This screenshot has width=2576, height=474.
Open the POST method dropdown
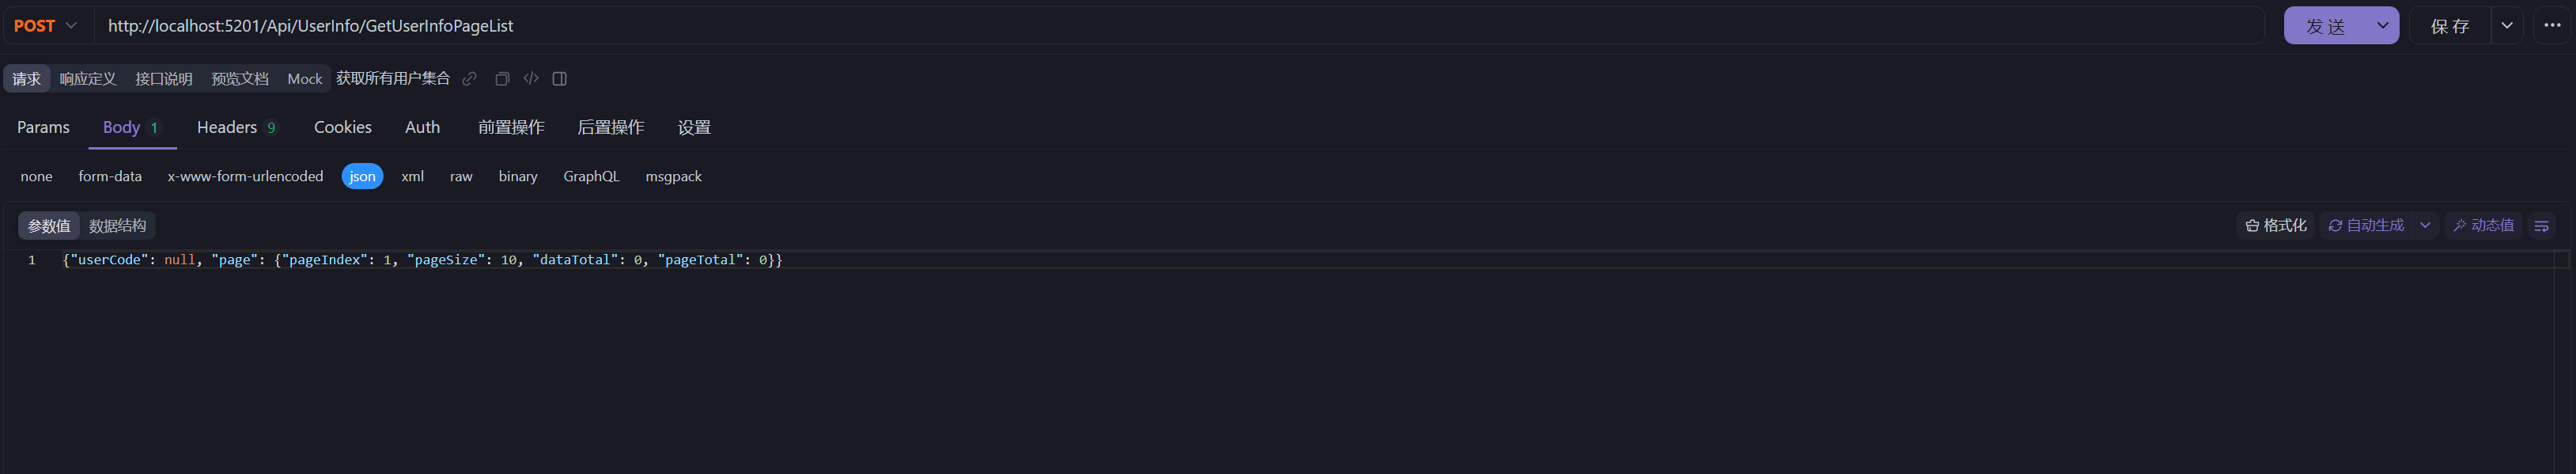coord(46,26)
